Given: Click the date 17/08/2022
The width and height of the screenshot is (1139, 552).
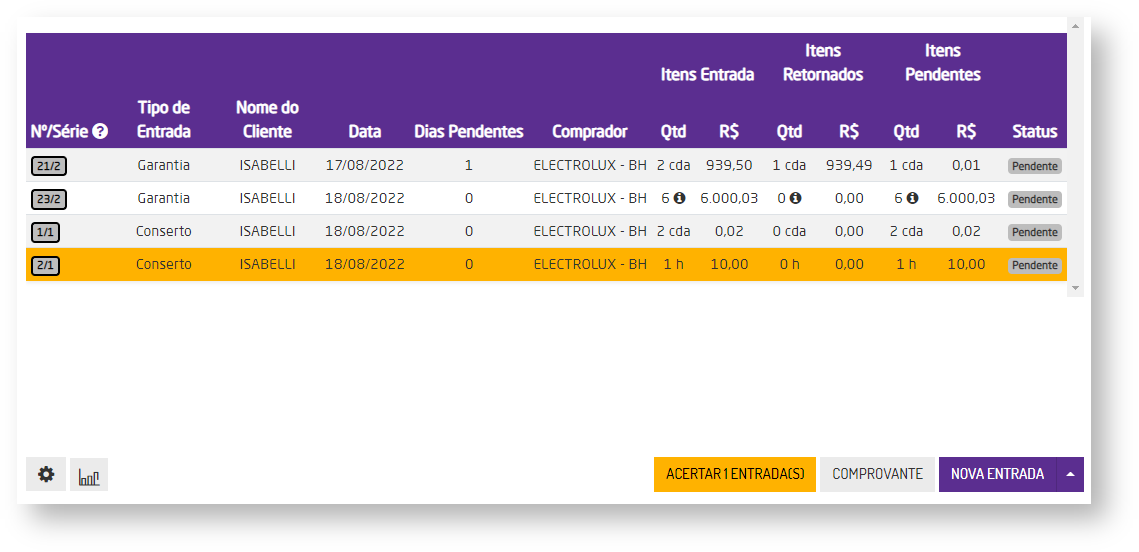Looking at the screenshot, I should [x=365, y=166].
